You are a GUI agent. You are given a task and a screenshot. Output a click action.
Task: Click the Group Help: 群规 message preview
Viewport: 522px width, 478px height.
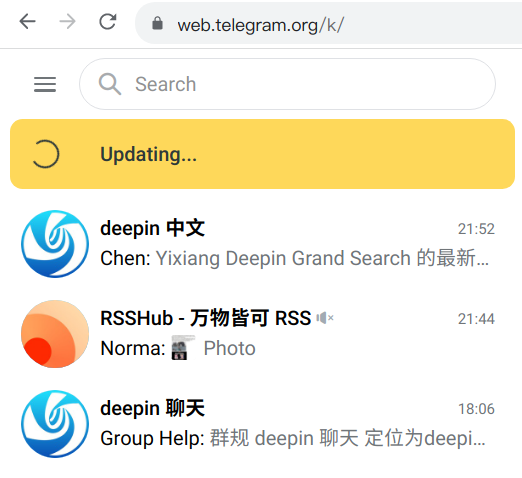(x=293, y=438)
